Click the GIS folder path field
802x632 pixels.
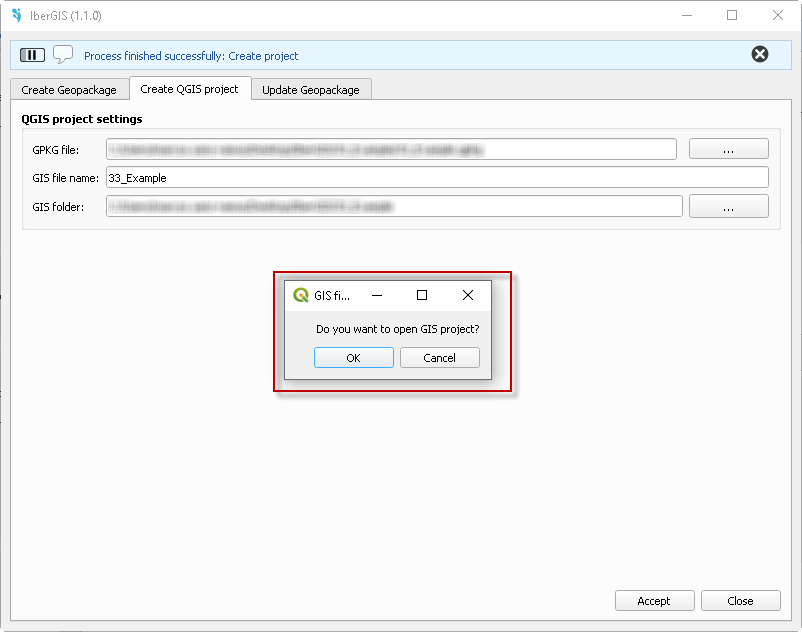394,207
